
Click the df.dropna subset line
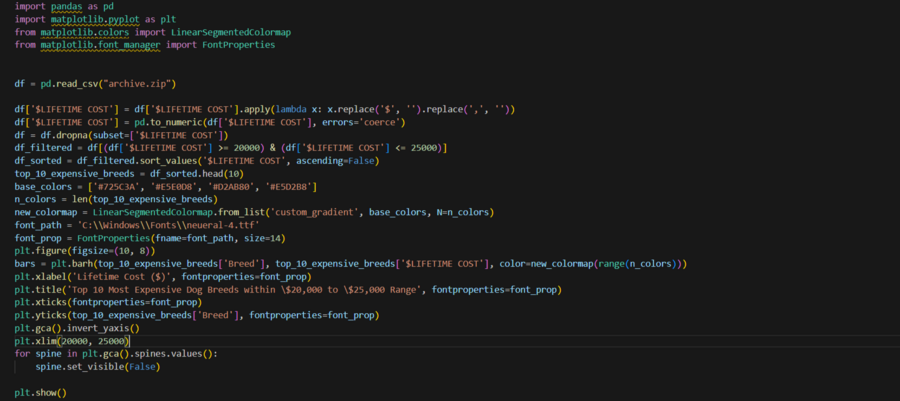click(122, 135)
